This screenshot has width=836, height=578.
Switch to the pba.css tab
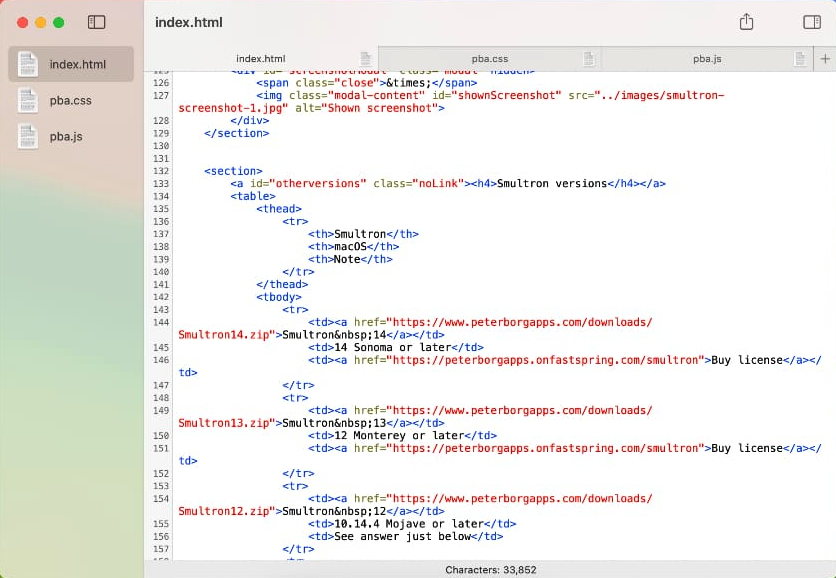point(490,59)
